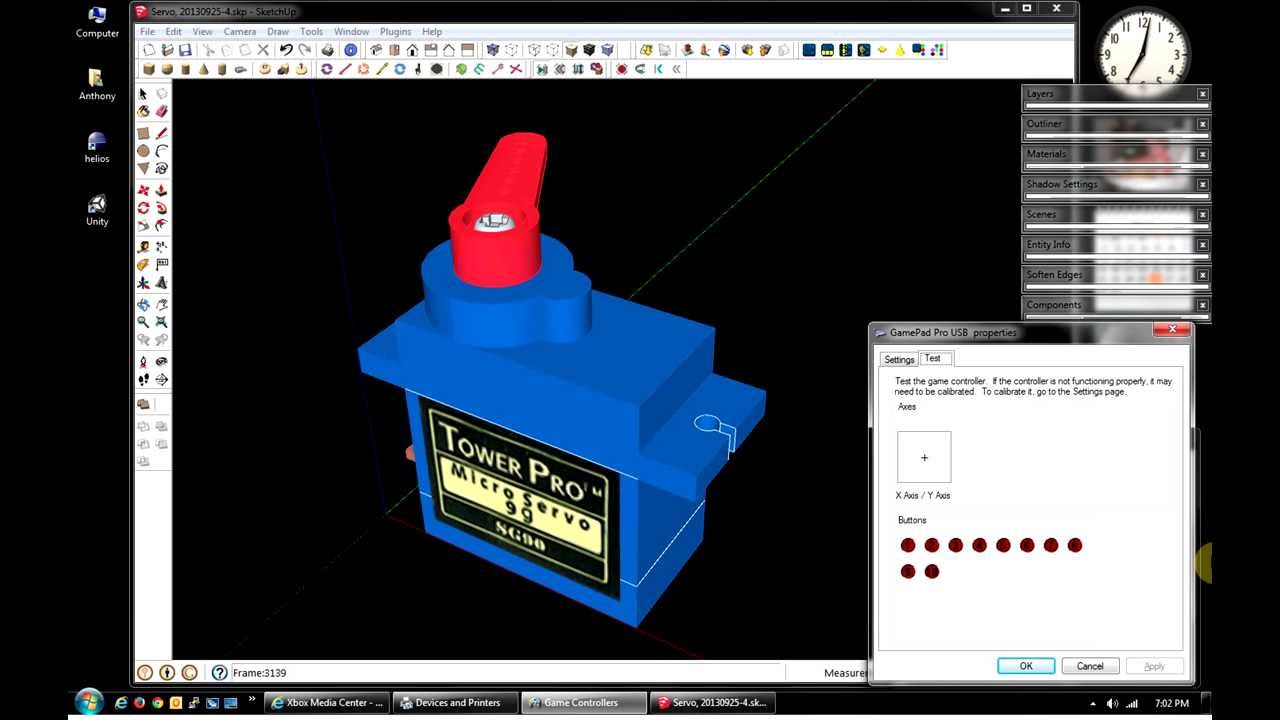Click OK in GamePad properties
This screenshot has height=720, width=1280.
pos(1026,666)
